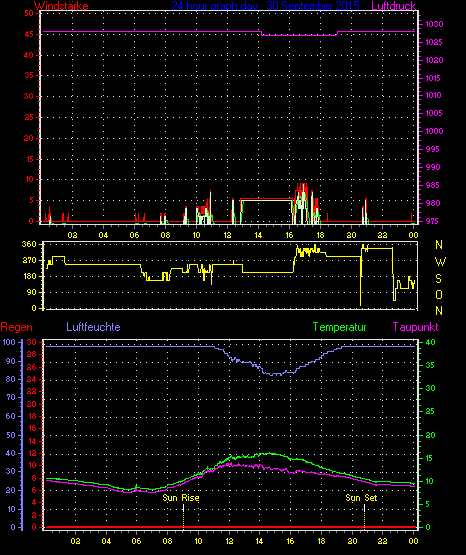
Task: Click the Taupunkt legend label
Action: coord(415,327)
